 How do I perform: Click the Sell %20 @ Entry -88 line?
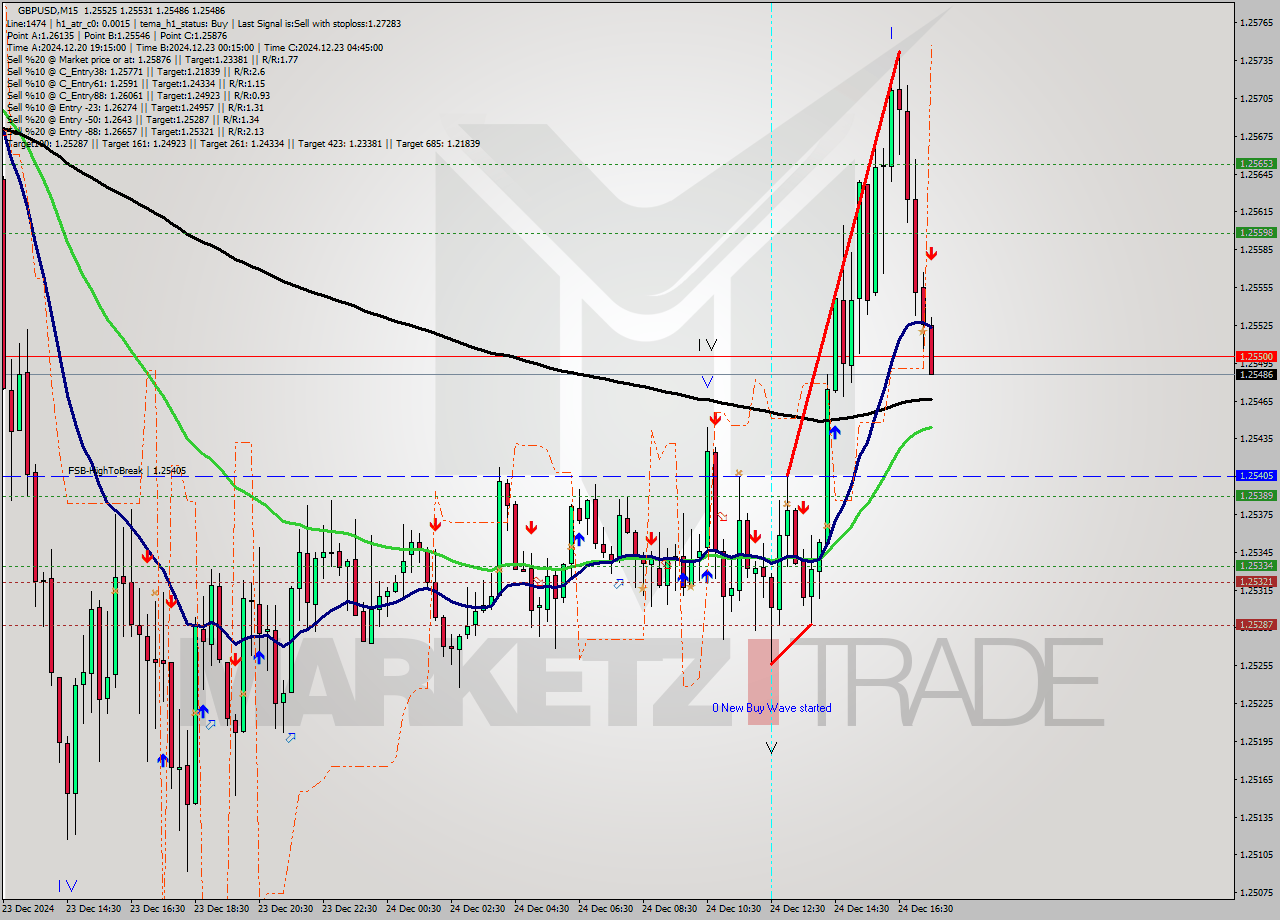135,131
